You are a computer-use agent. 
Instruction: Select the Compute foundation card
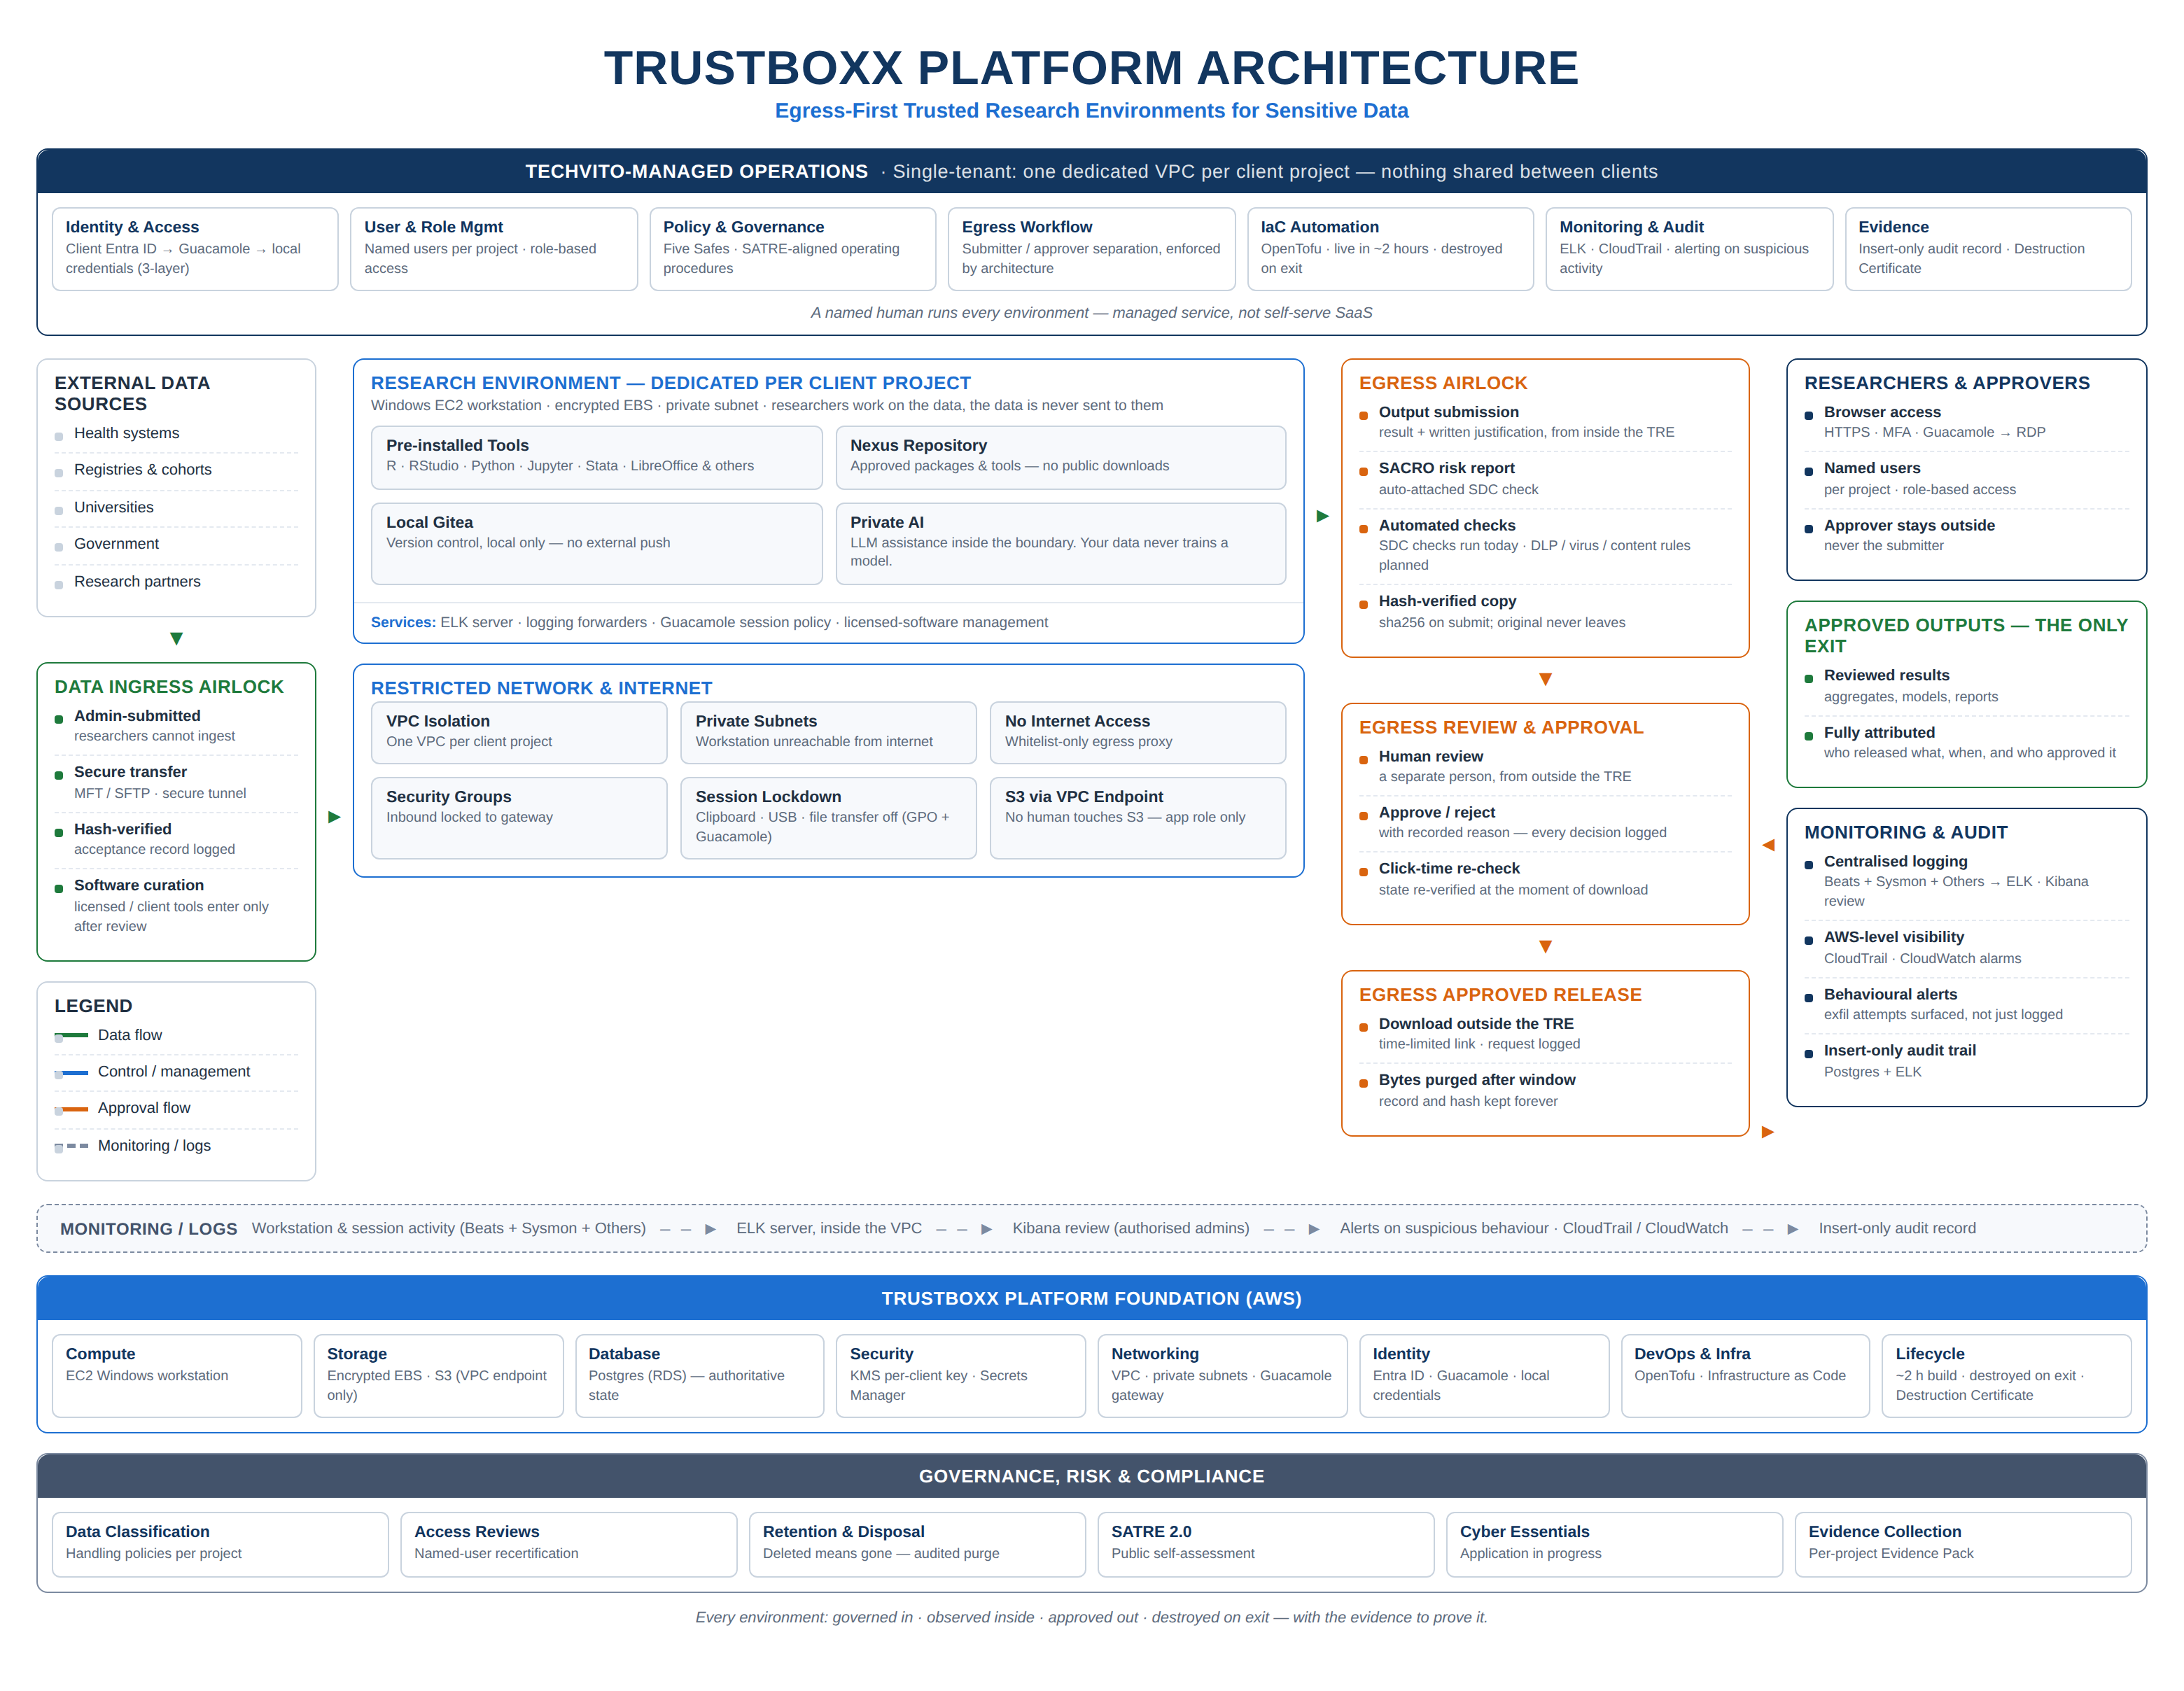pyautogui.click(x=177, y=1376)
